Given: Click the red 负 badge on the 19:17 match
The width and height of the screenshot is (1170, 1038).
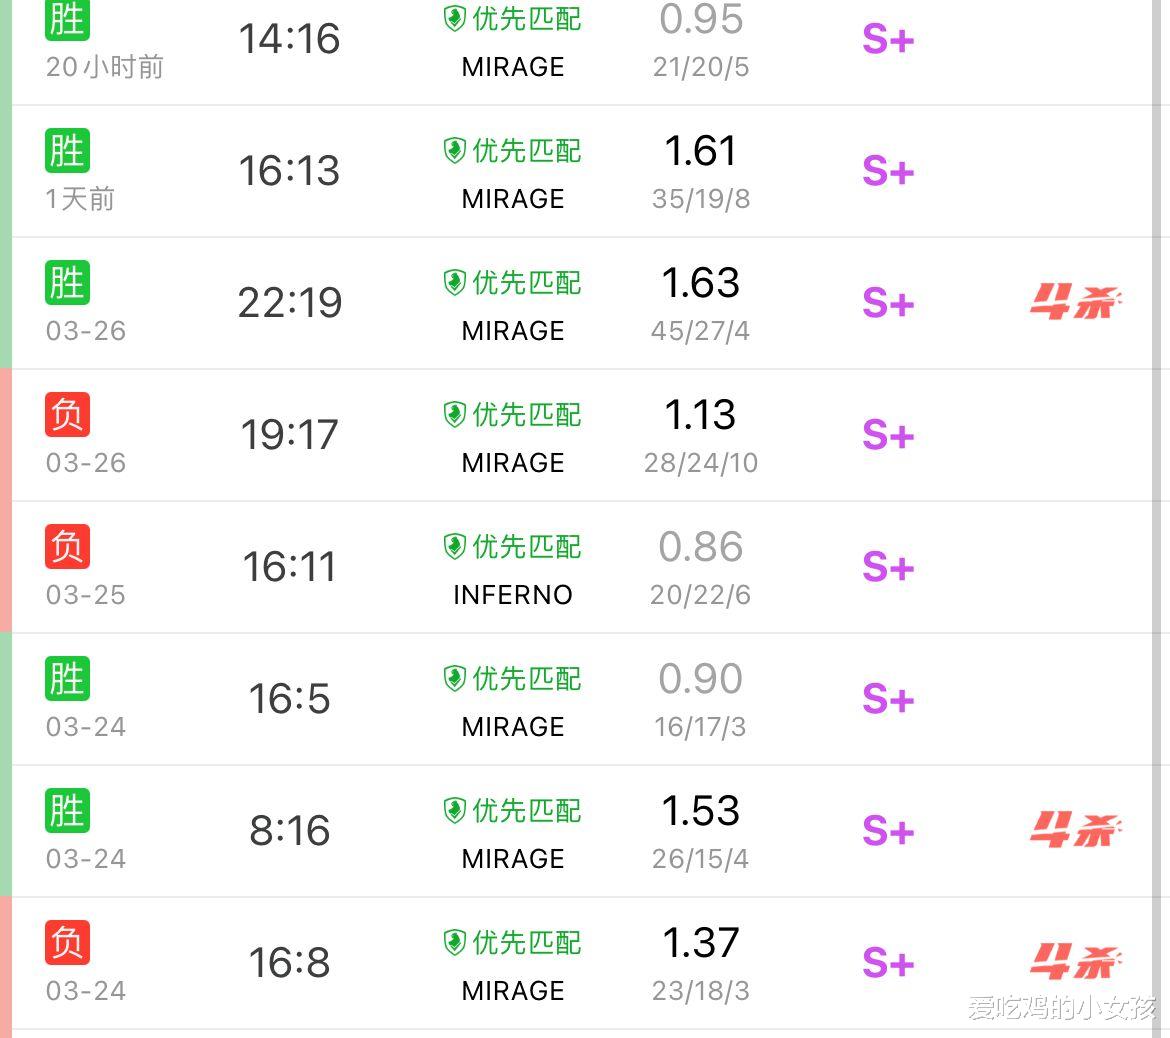Looking at the screenshot, I should click(66, 415).
